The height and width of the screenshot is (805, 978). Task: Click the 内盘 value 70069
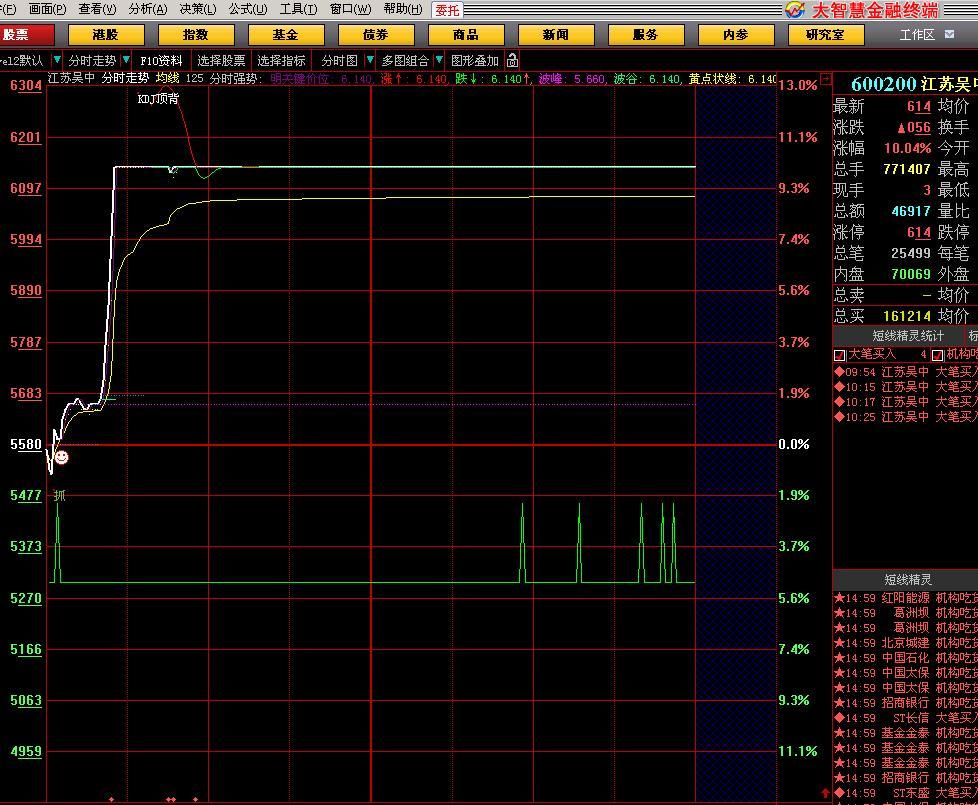pos(911,274)
